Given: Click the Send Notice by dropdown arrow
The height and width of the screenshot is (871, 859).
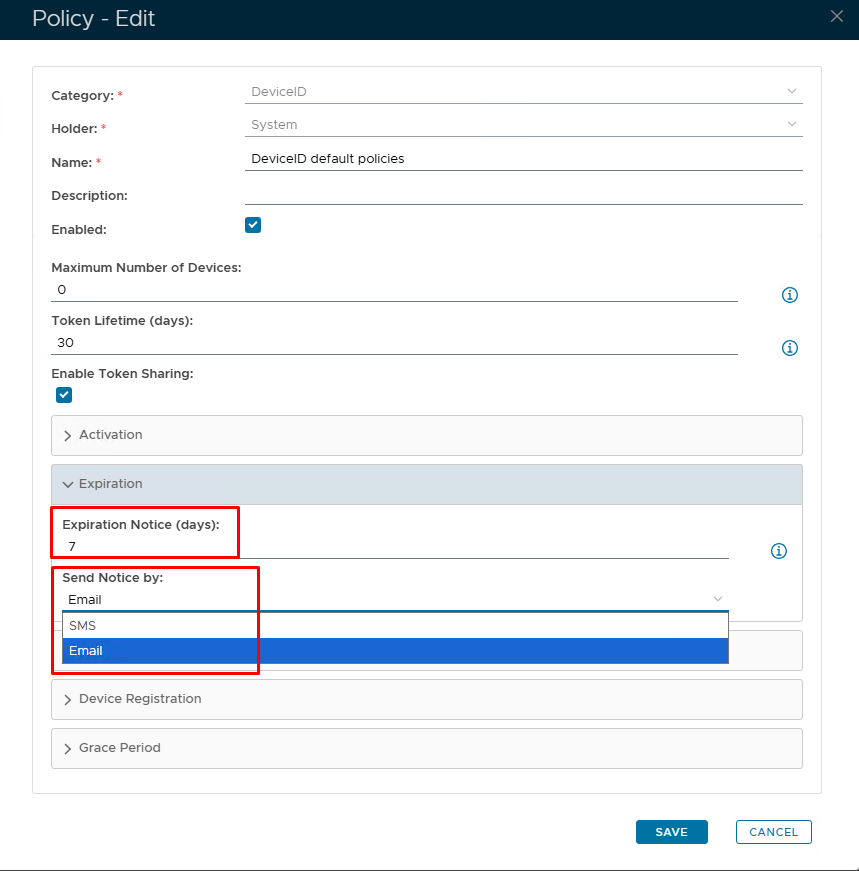Looking at the screenshot, I should tap(717, 599).
